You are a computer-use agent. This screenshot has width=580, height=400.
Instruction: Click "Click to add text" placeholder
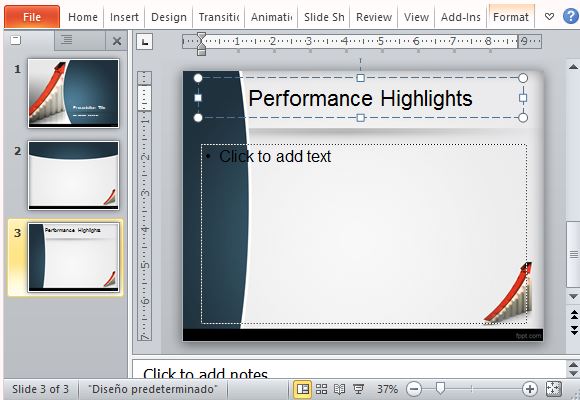275,156
